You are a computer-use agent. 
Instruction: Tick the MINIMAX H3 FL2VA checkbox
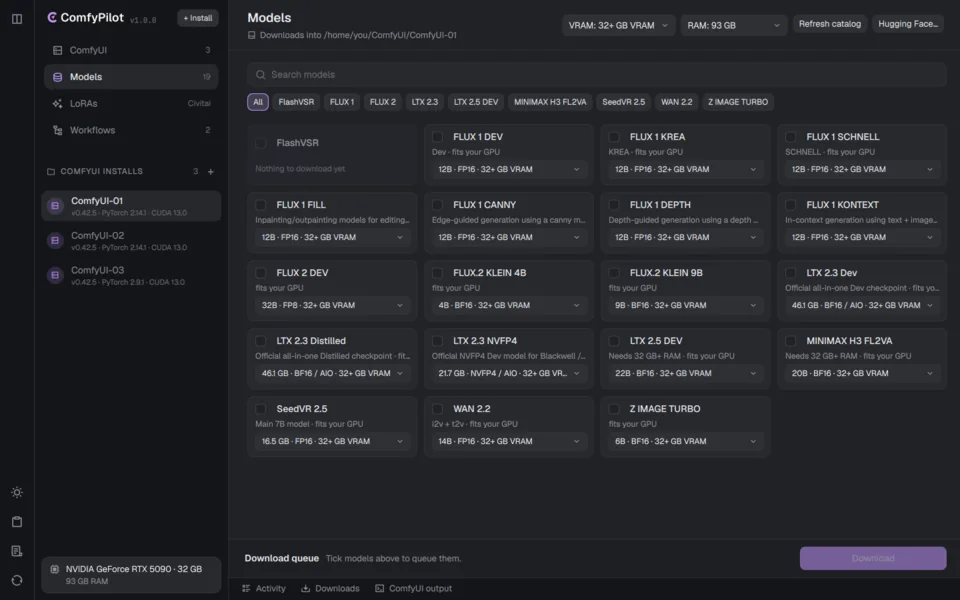[791, 340]
